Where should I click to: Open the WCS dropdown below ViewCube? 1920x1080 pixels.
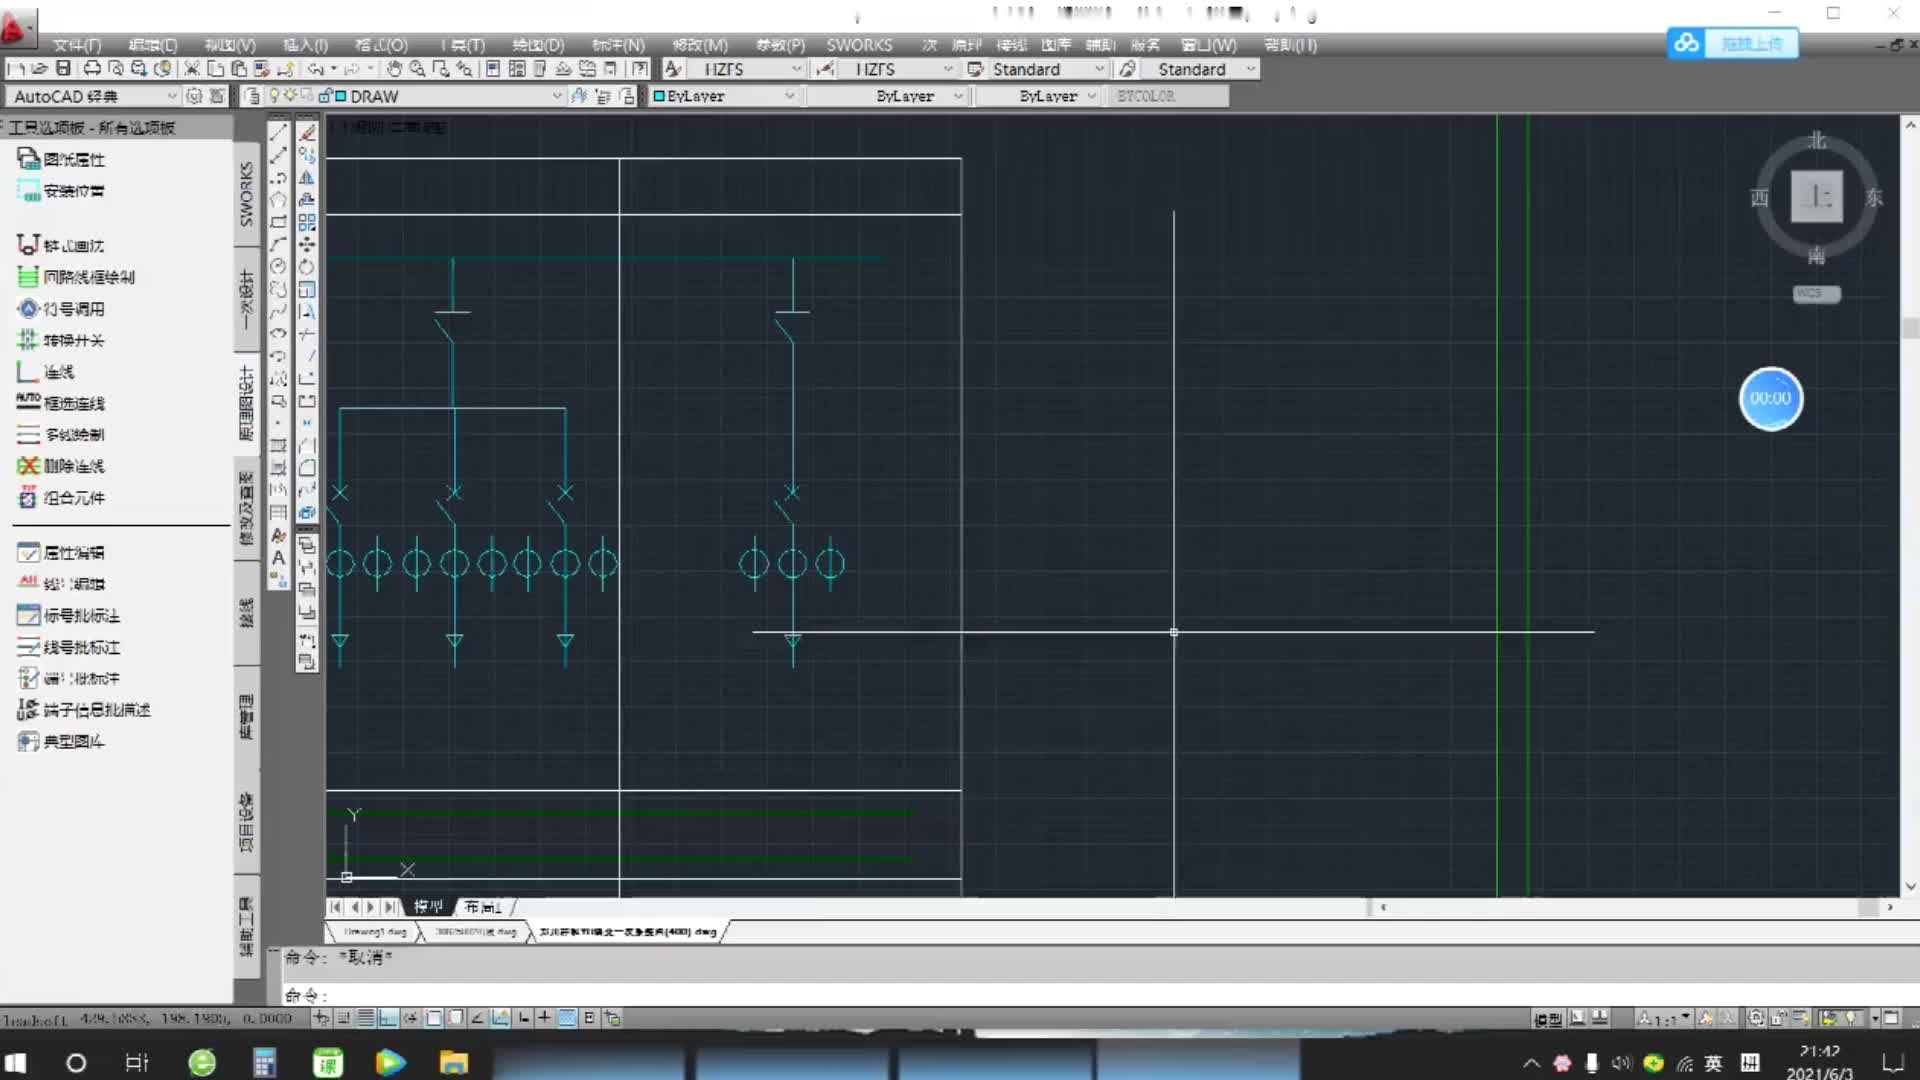pyautogui.click(x=1816, y=293)
